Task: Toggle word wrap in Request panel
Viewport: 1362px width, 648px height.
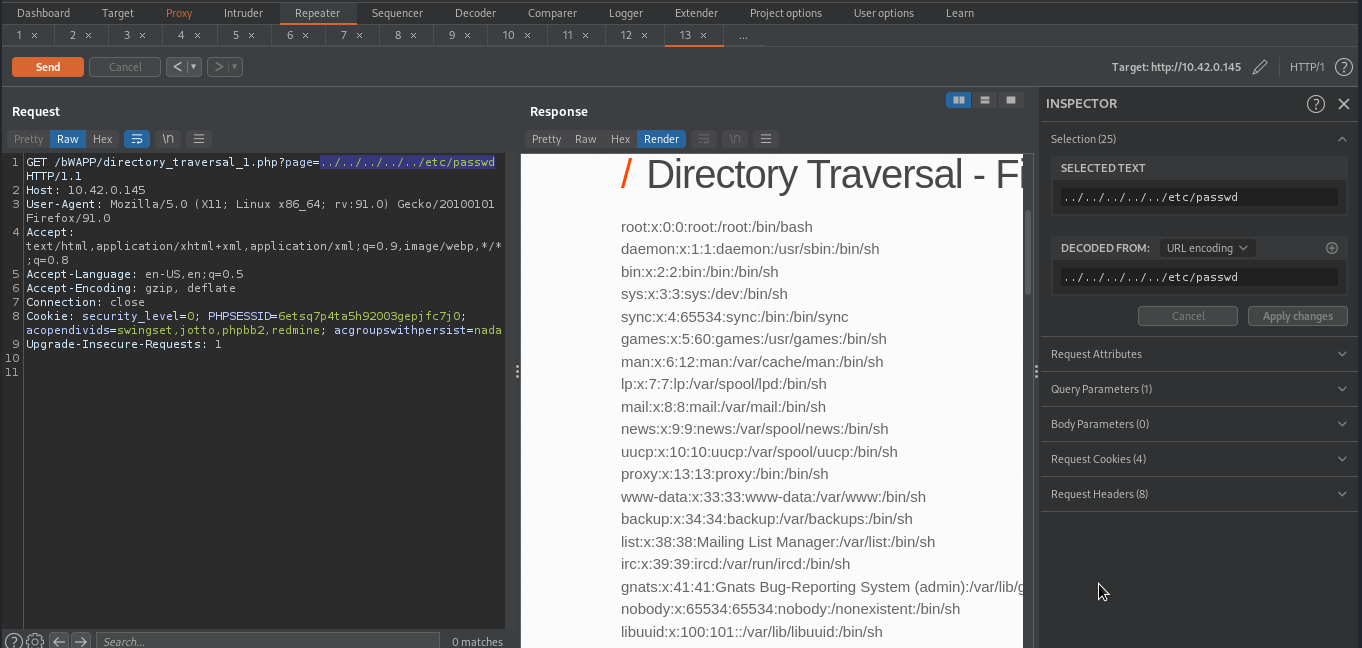Action: pos(137,139)
